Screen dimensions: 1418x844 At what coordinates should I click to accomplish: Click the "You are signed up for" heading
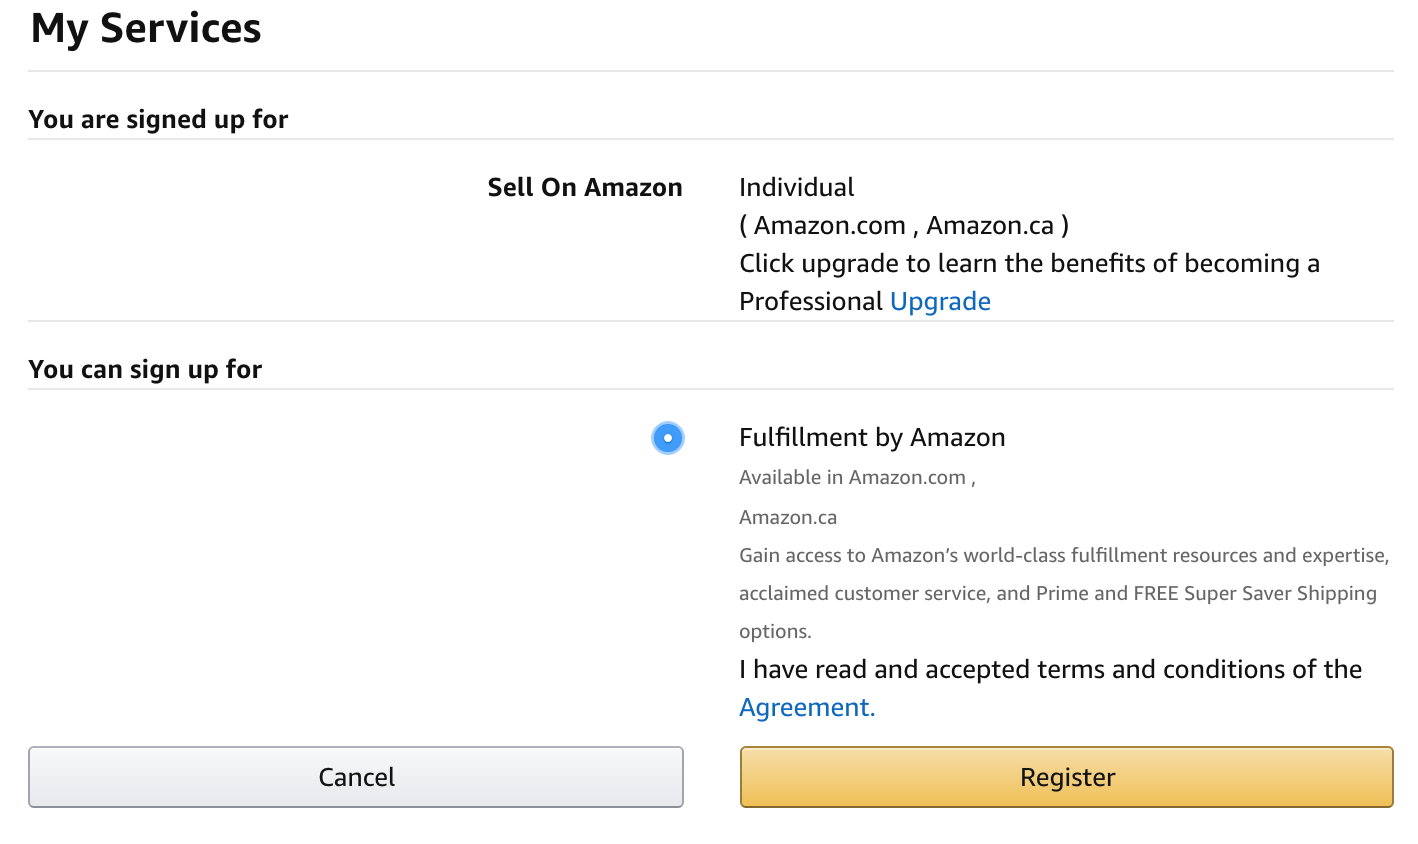[x=158, y=120]
